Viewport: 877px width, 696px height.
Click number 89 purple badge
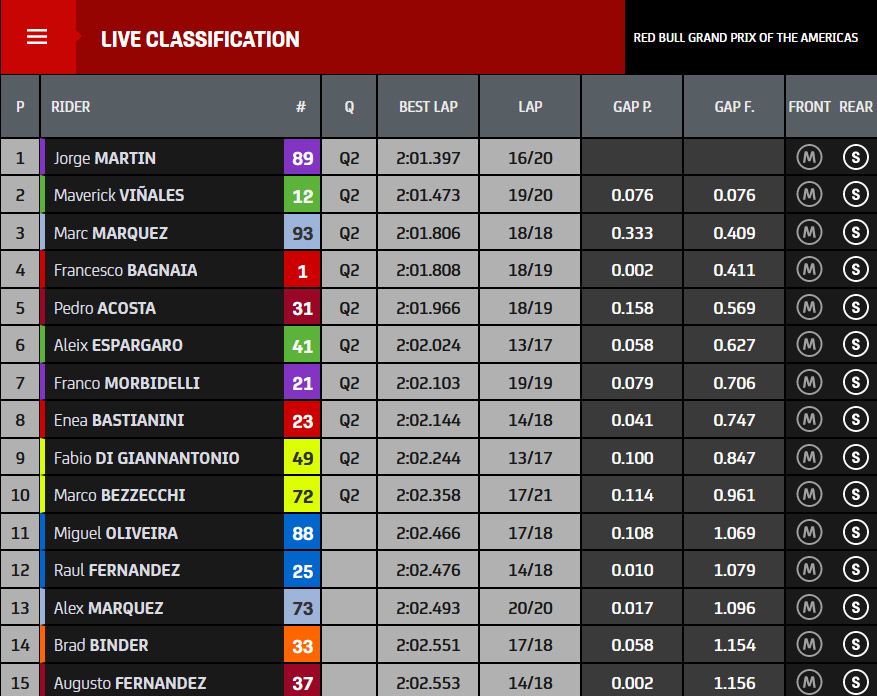coord(302,157)
